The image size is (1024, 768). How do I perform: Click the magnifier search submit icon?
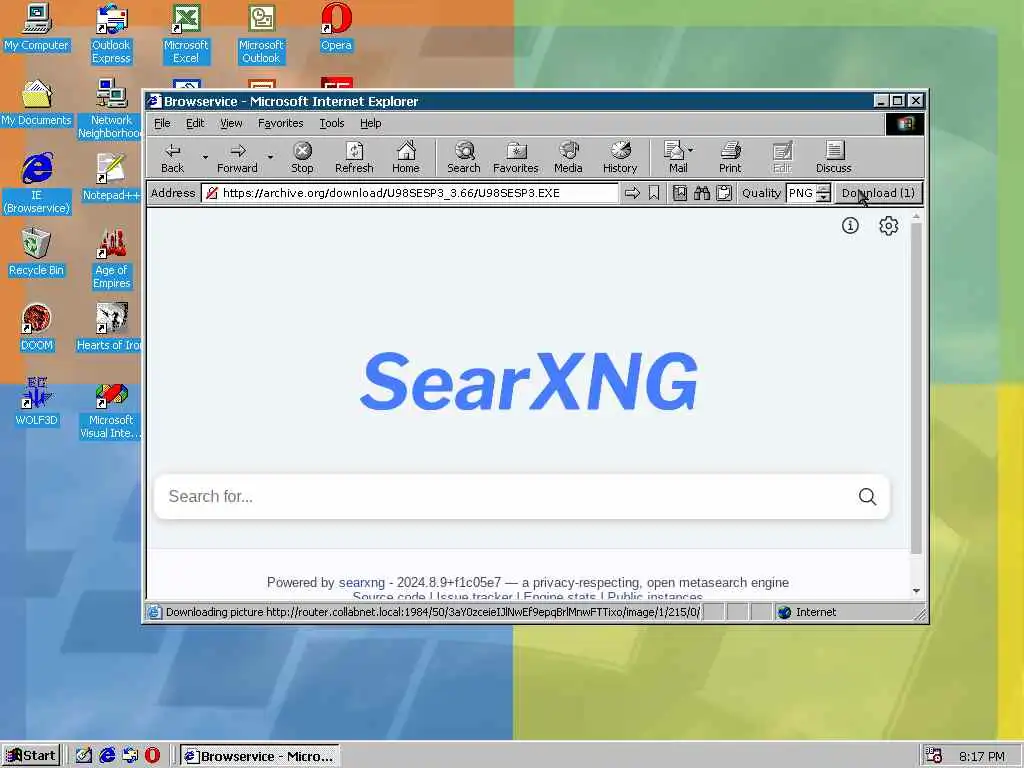867,496
